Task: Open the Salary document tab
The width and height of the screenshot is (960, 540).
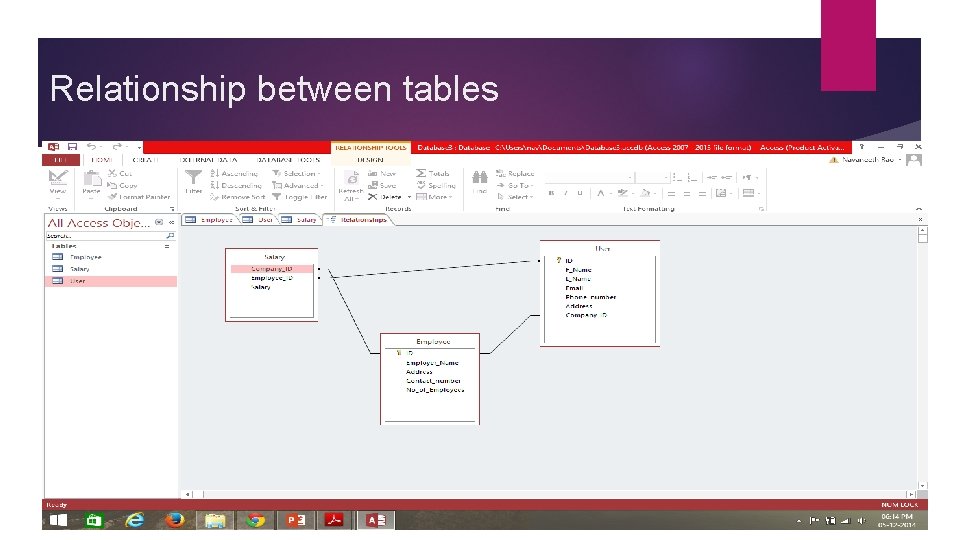Action: 300,220
